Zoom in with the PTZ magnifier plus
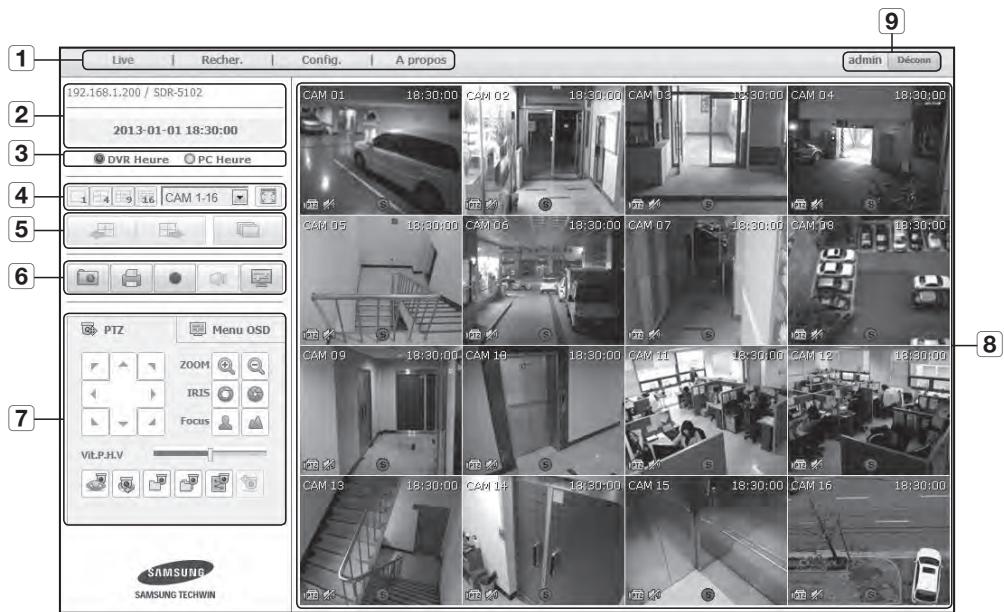The width and height of the screenshot is (1004, 612). click(225, 366)
